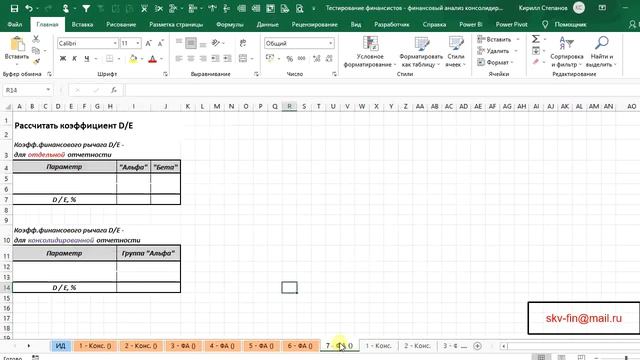Switch to the Данные ribbon tab
The width and height of the screenshot is (640, 360).
pos(267,24)
